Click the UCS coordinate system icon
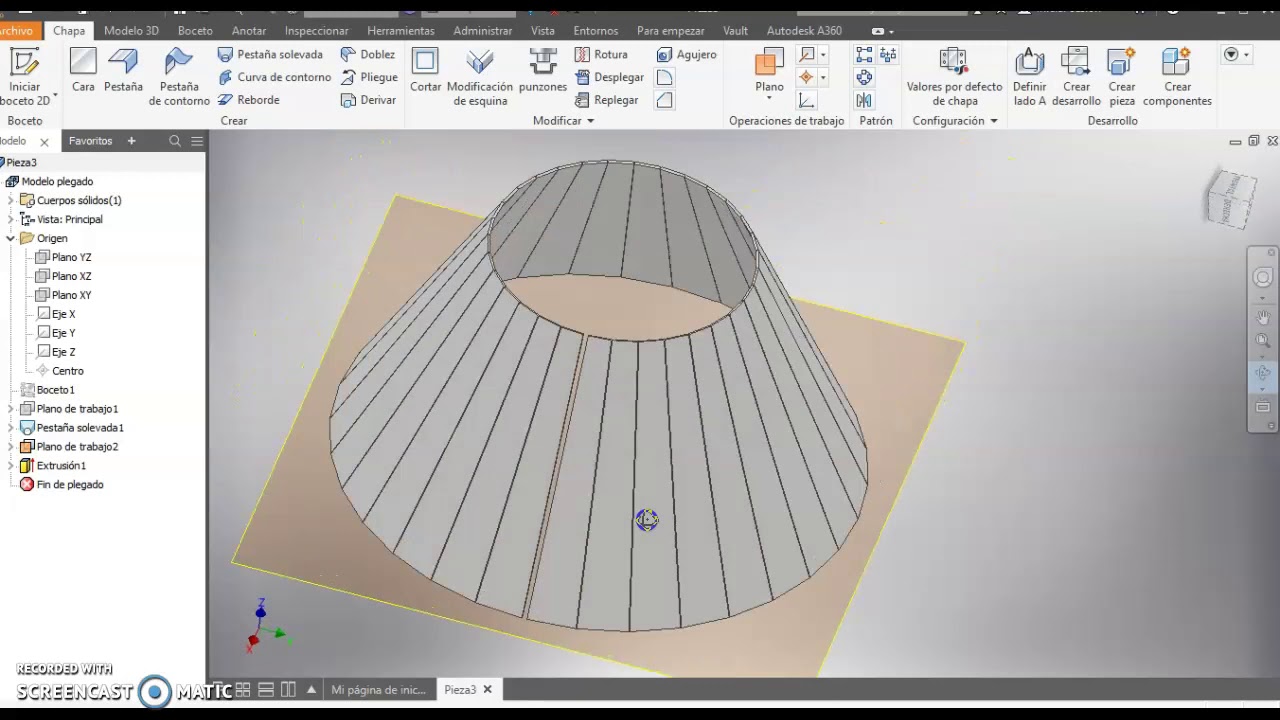This screenshot has height=720, width=1280. (806, 100)
